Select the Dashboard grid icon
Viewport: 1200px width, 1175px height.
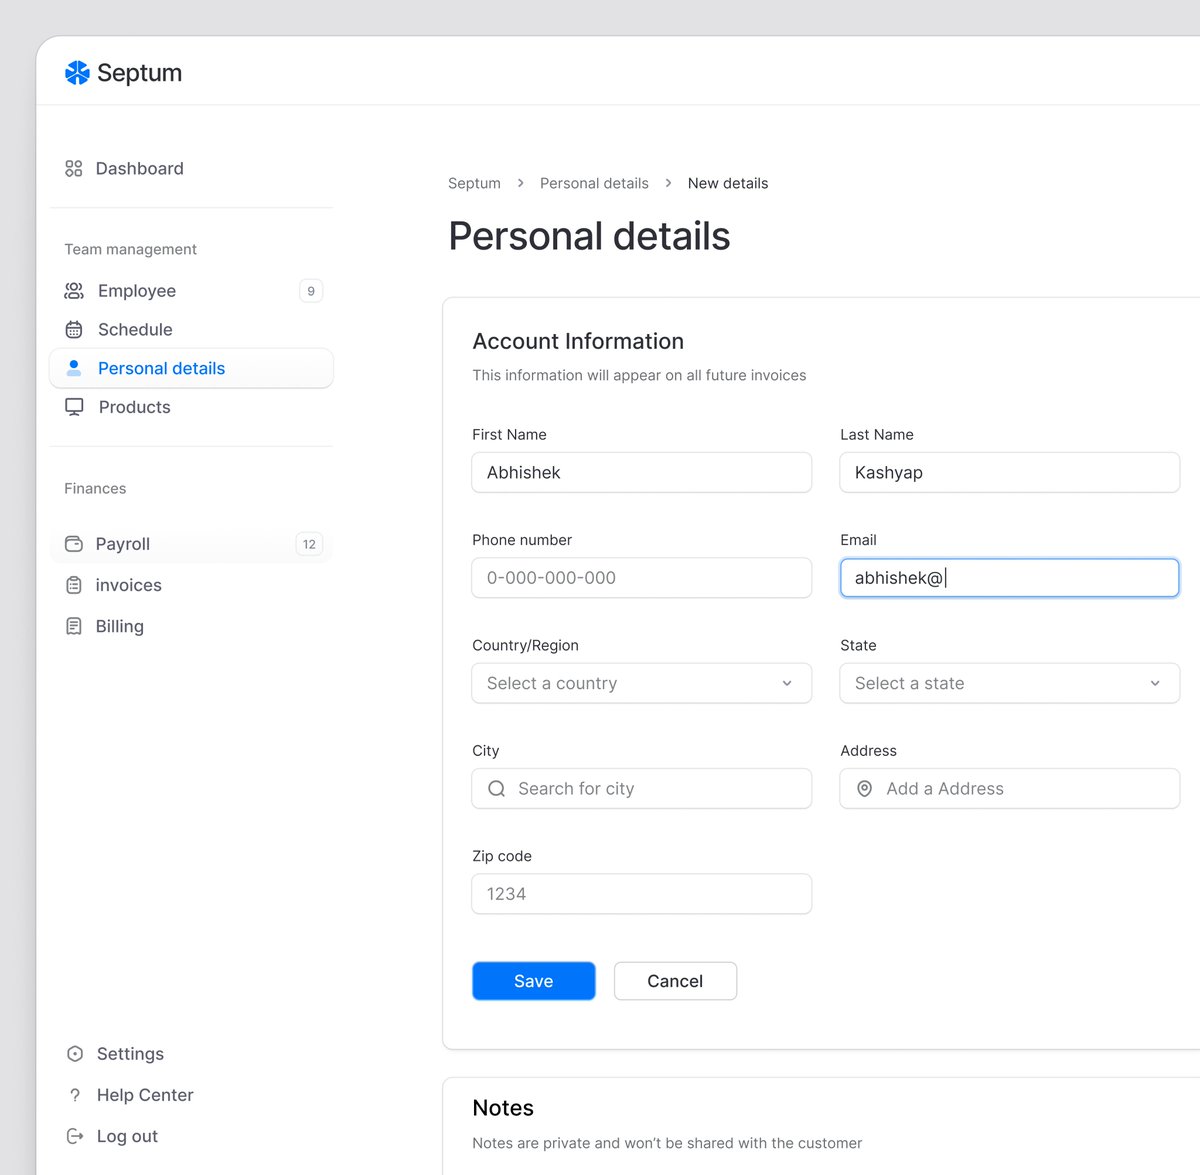[73, 168]
